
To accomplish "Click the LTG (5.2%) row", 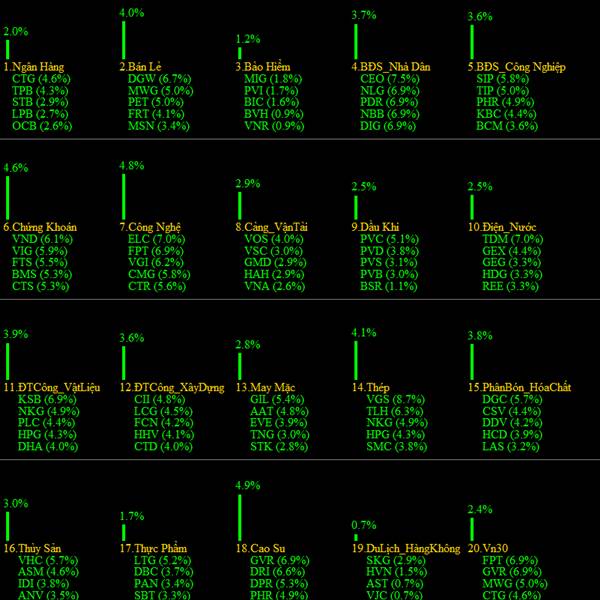I will 162,561.
